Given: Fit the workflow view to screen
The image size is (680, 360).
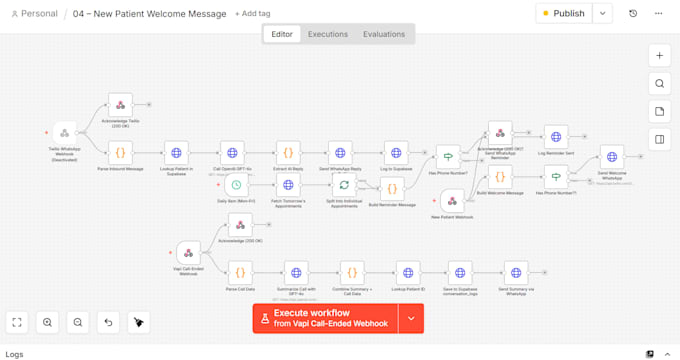Looking at the screenshot, I should [x=17, y=322].
